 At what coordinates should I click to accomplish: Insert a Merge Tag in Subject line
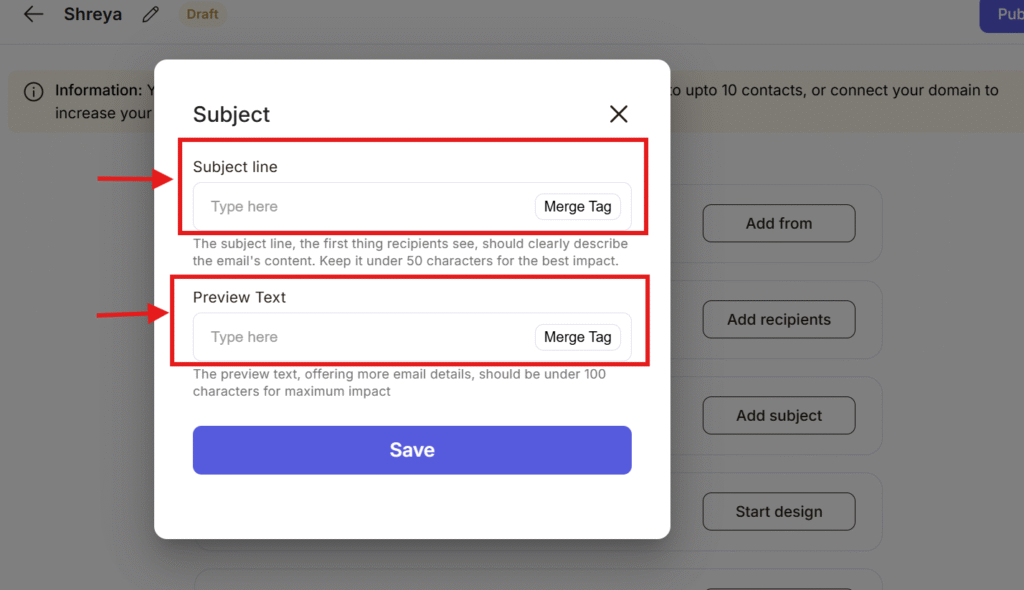tap(577, 207)
